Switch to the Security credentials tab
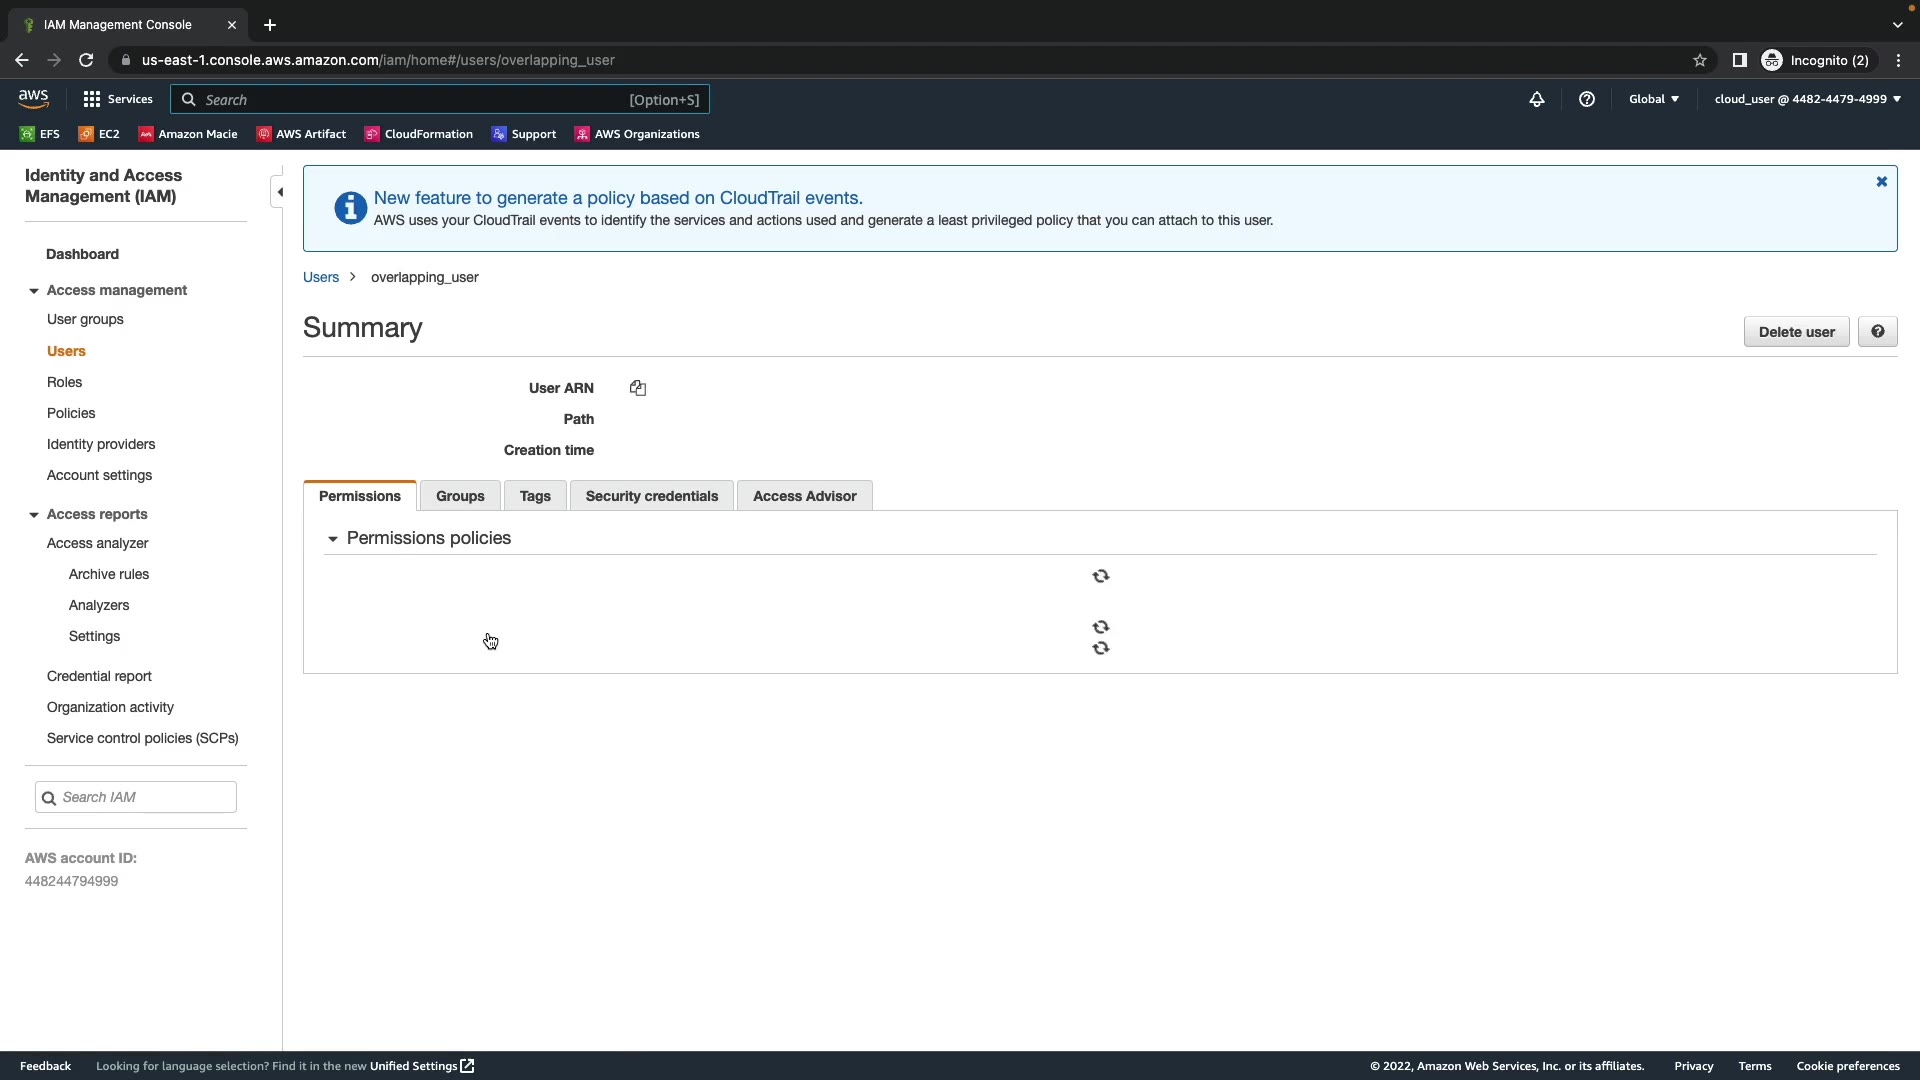This screenshot has width=1920, height=1080. pyautogui.click(x=651, y=496)
